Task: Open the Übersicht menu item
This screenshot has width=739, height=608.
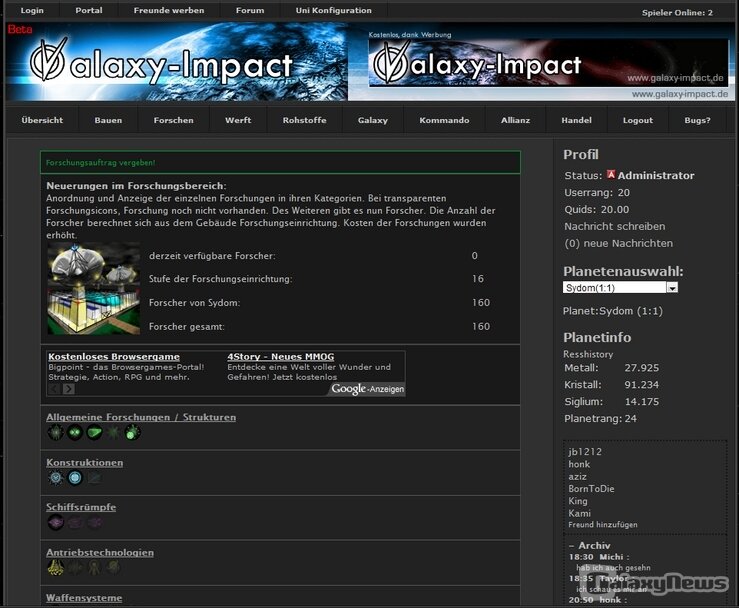Action: (42, 120)
